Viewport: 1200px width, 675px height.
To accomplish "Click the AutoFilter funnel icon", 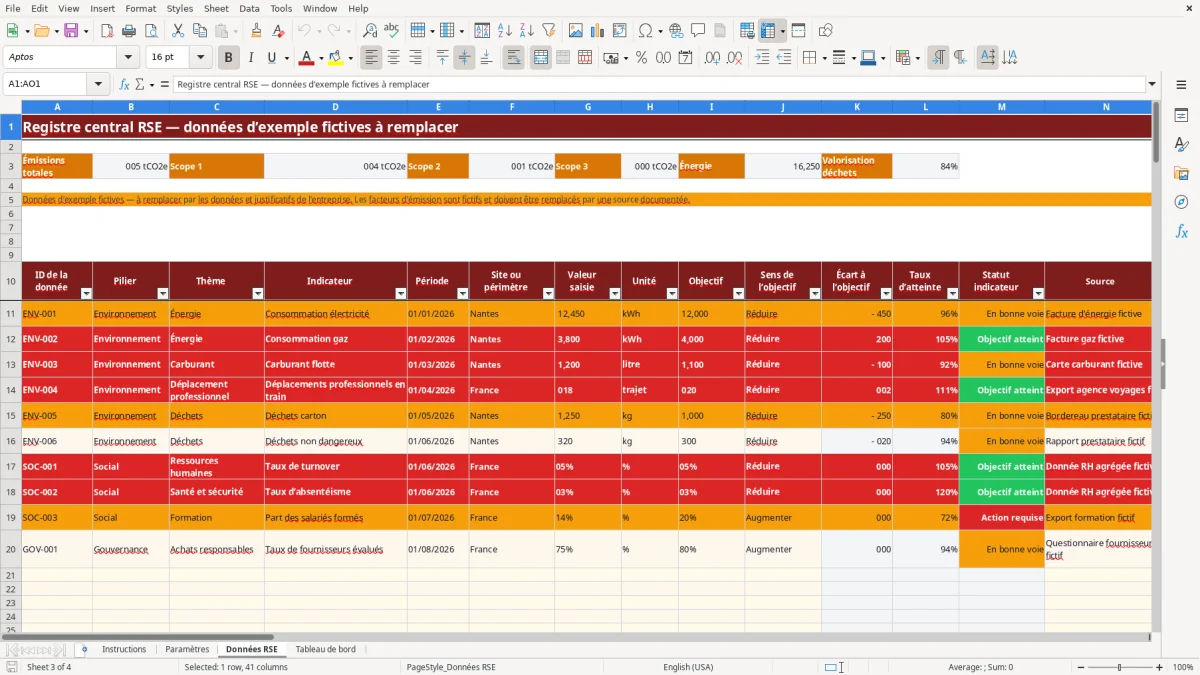I will 548,31.
